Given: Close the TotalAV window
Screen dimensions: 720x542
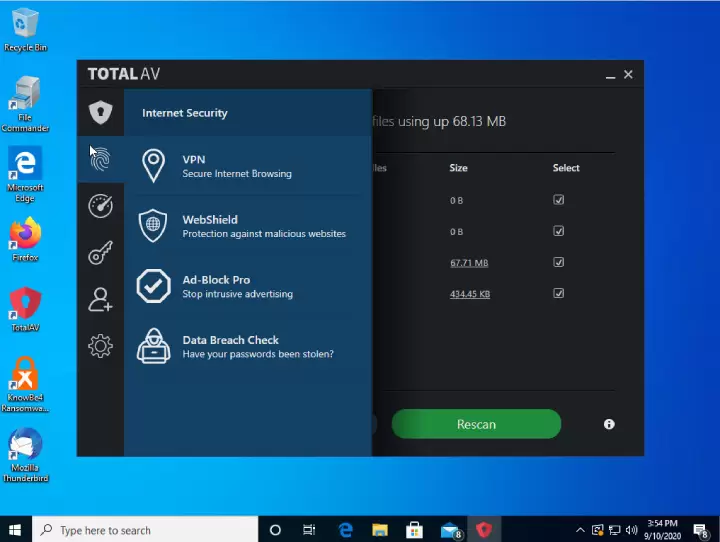Looking at the screenshot, I should point(628,74).
